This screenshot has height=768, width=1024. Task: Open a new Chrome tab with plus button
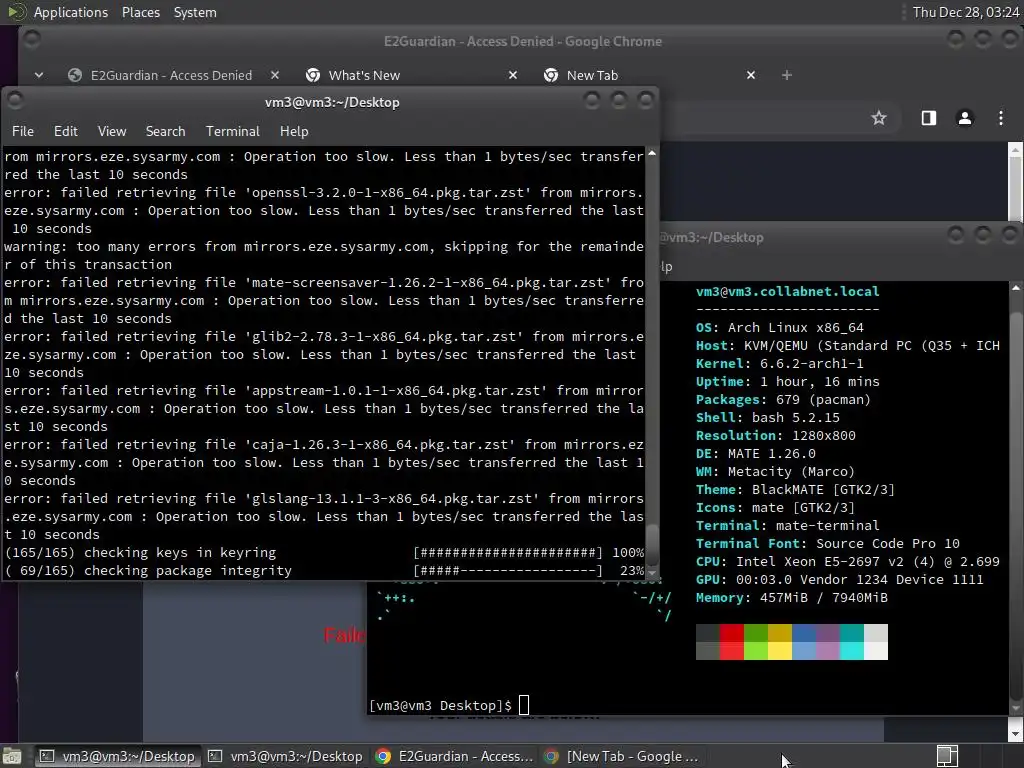click(786, 75)
